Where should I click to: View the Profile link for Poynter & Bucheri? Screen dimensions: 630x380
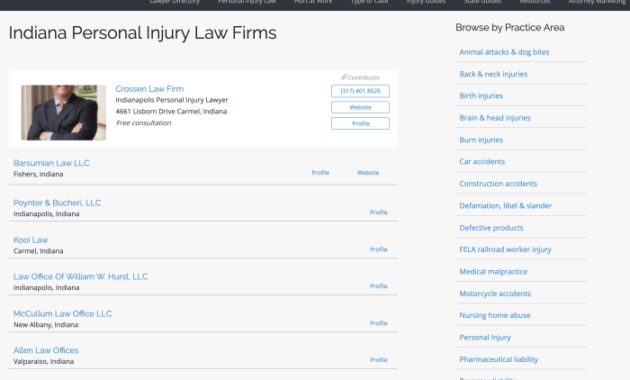[378, 212]
